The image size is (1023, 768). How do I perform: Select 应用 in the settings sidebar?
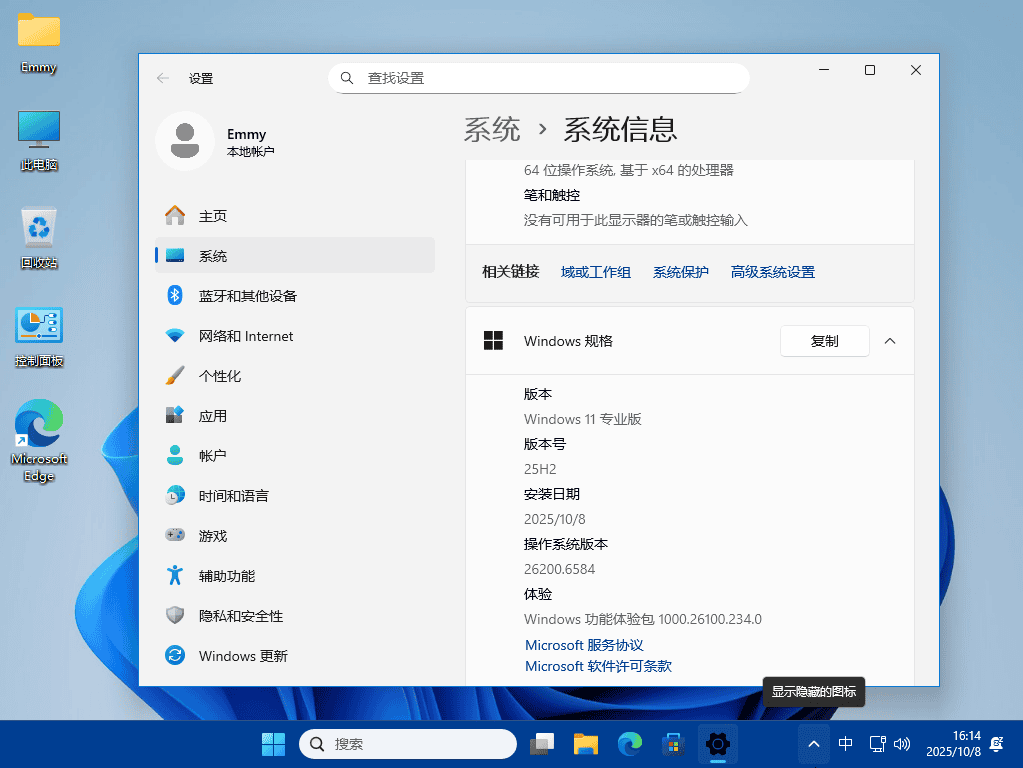[x=175, y=415]
